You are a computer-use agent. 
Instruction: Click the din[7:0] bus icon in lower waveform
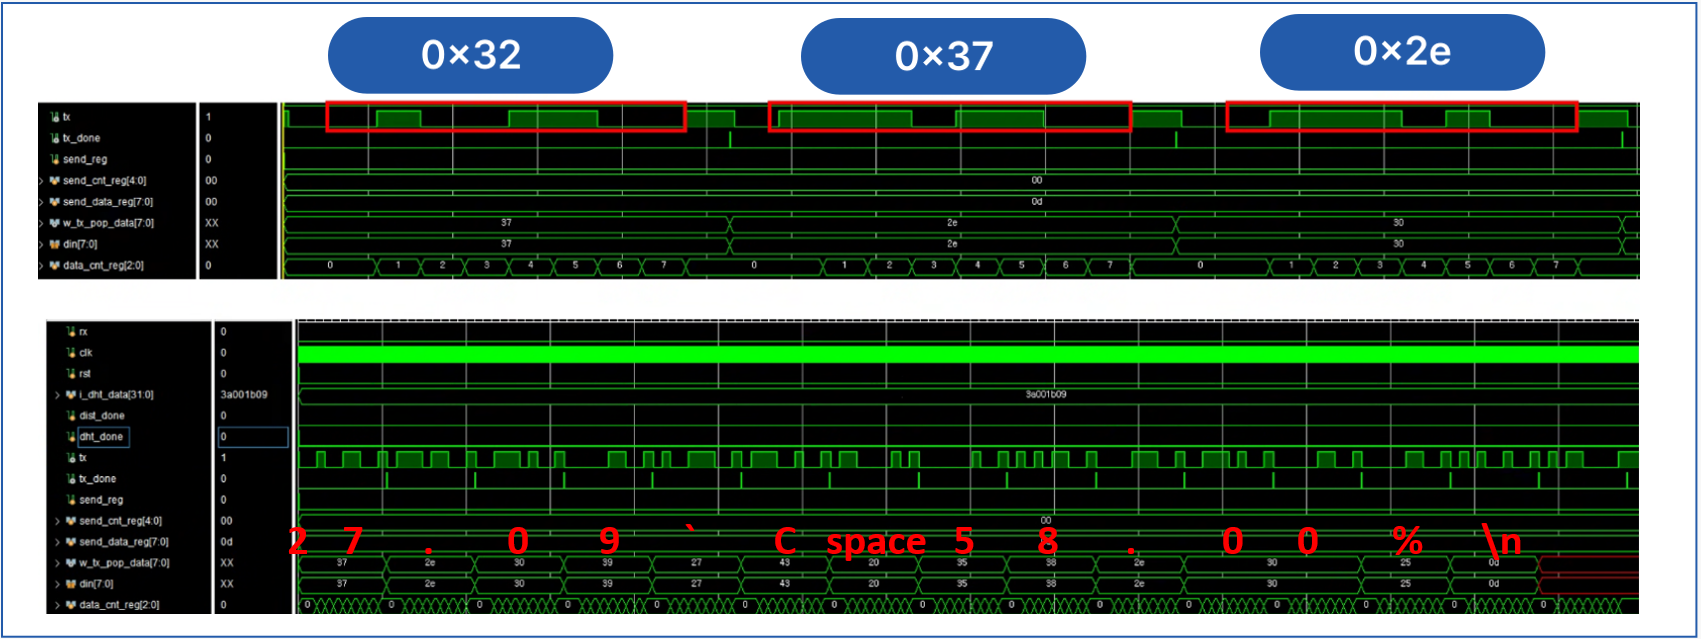coord(71,584)
